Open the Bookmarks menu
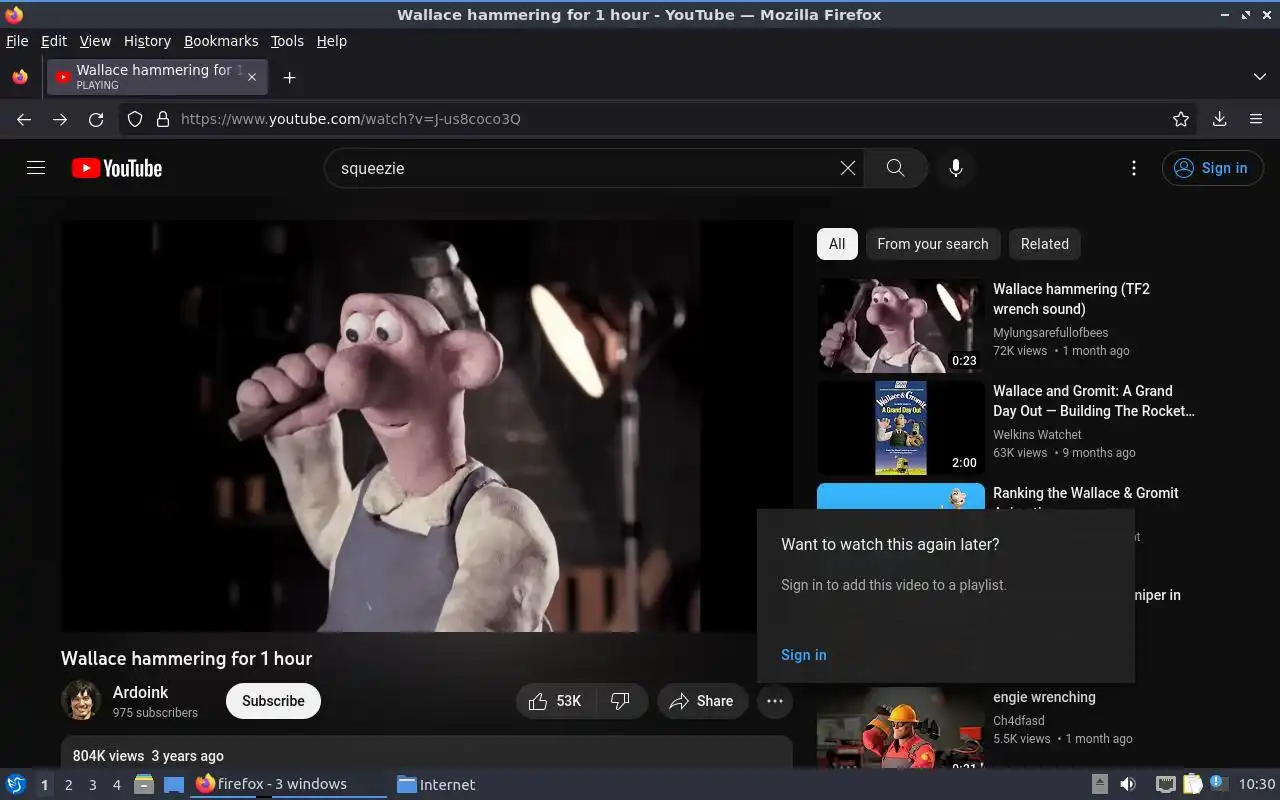 [221, 41]
